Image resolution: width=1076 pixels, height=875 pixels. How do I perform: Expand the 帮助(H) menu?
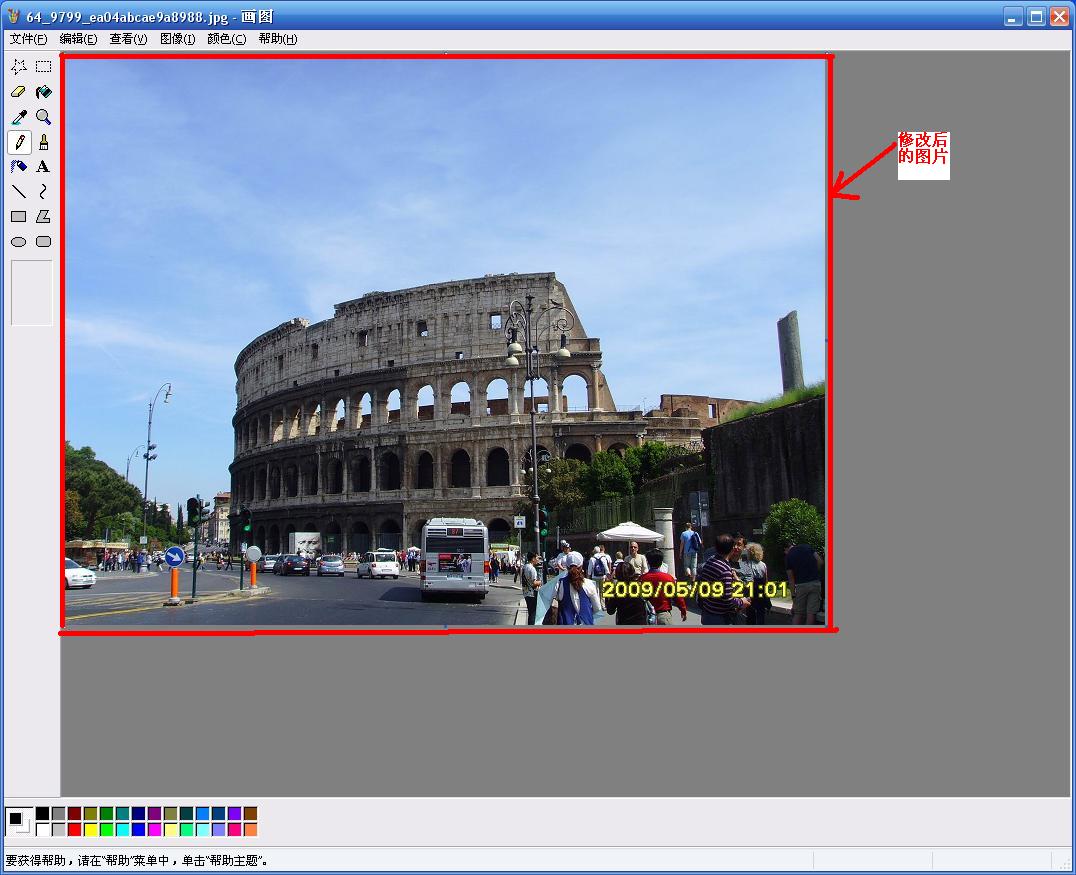click(x=277, y=39)
